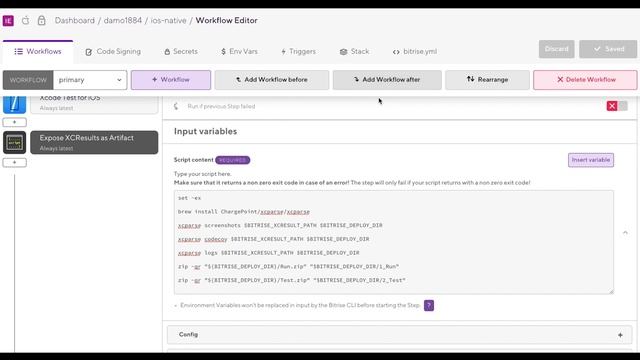Click the 'brew install ChargePoint/xcparse/xcparse' line
This screenshot has width=640, height=360.
click(x=244, y=212)
